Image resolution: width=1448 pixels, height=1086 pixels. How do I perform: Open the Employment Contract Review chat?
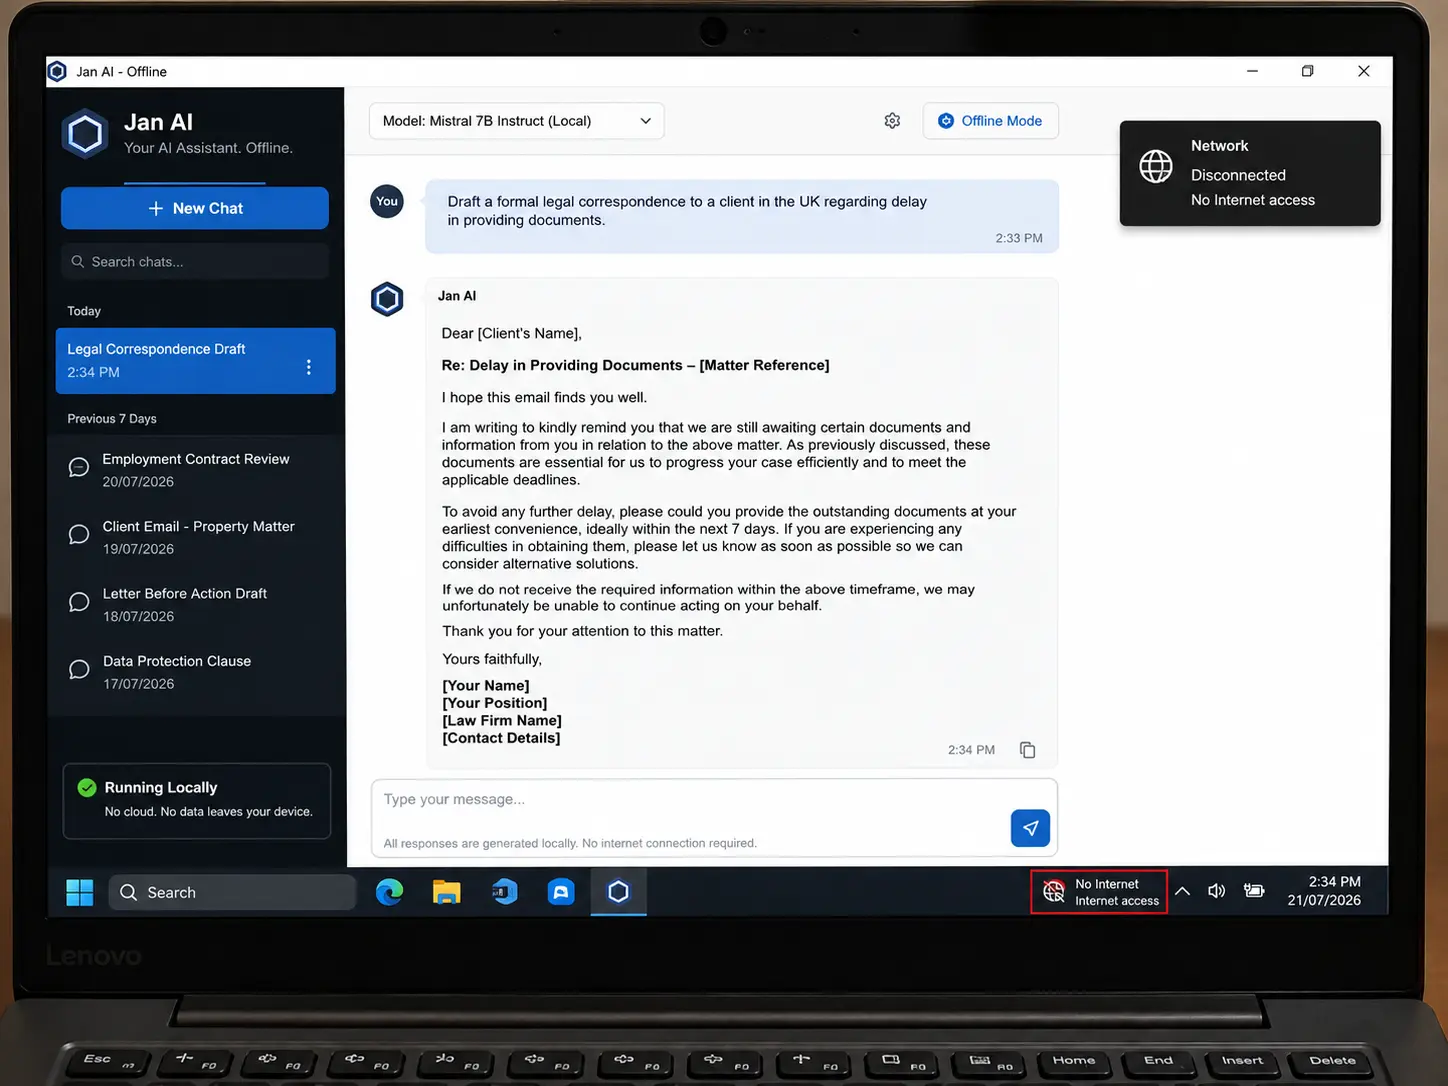click(x=195, y=470)
